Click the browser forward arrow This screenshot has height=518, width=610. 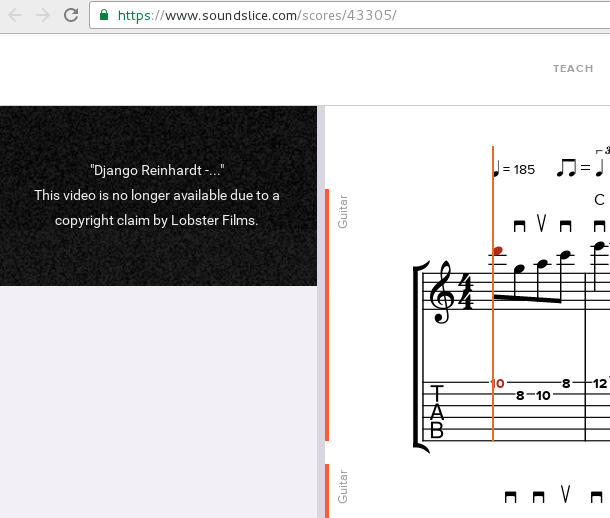[43, 16]
